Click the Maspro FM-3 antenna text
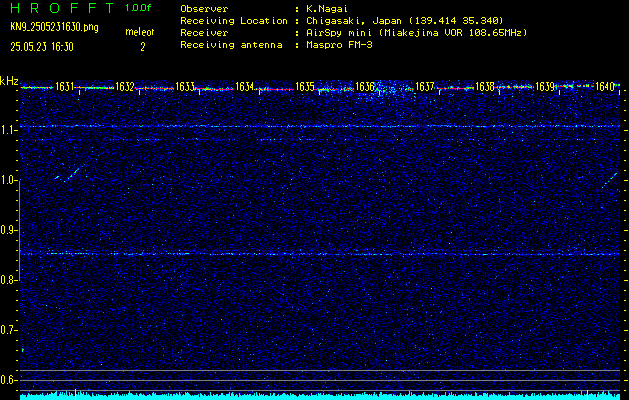This screenshot has width=629, height=400. [x=339, y=45]
